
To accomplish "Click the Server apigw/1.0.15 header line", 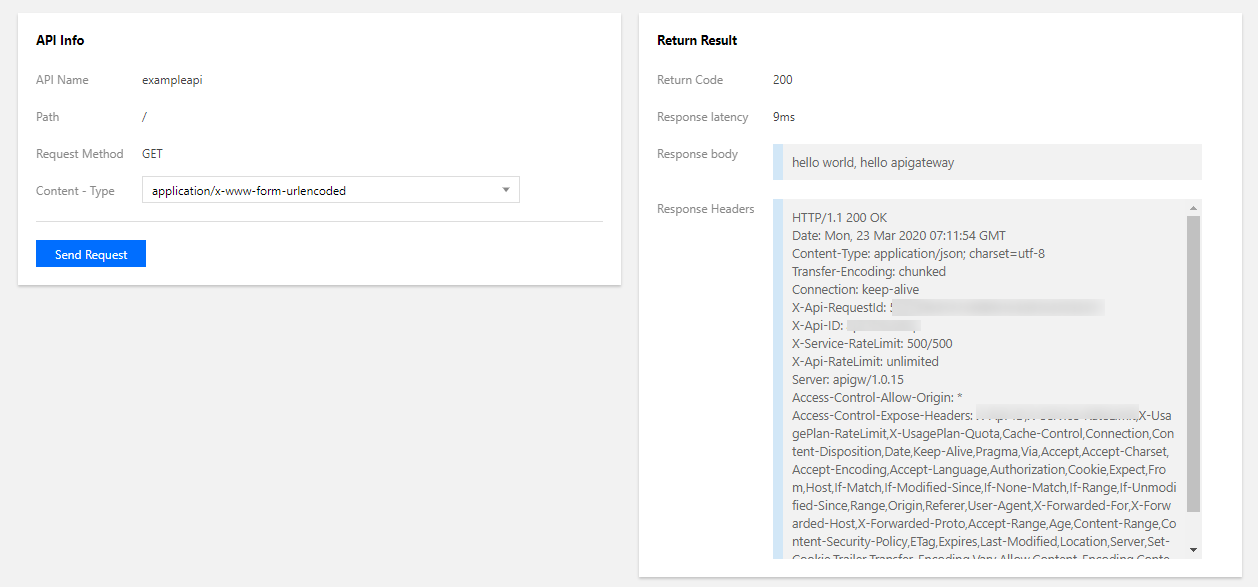I will pyautogui.click(x=847, y=380).
